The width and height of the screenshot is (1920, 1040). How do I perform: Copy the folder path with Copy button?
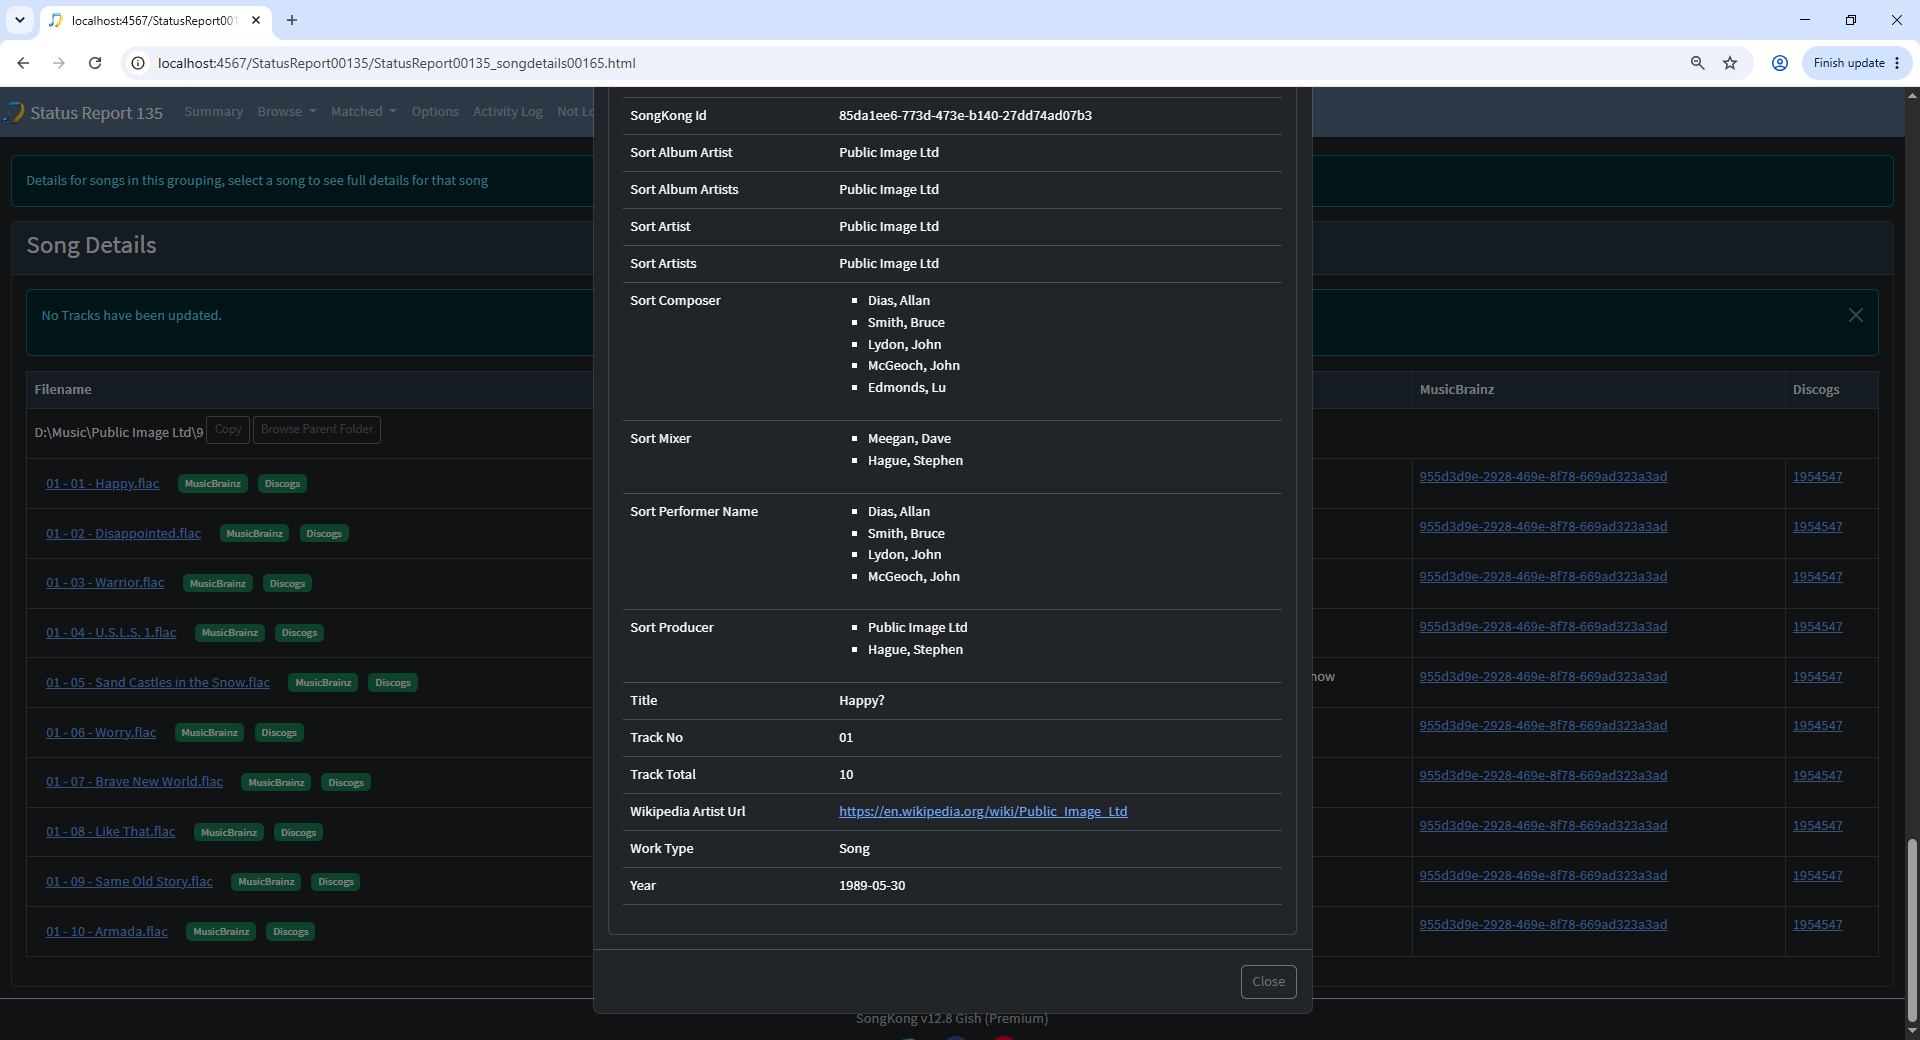tap(228, 430)
